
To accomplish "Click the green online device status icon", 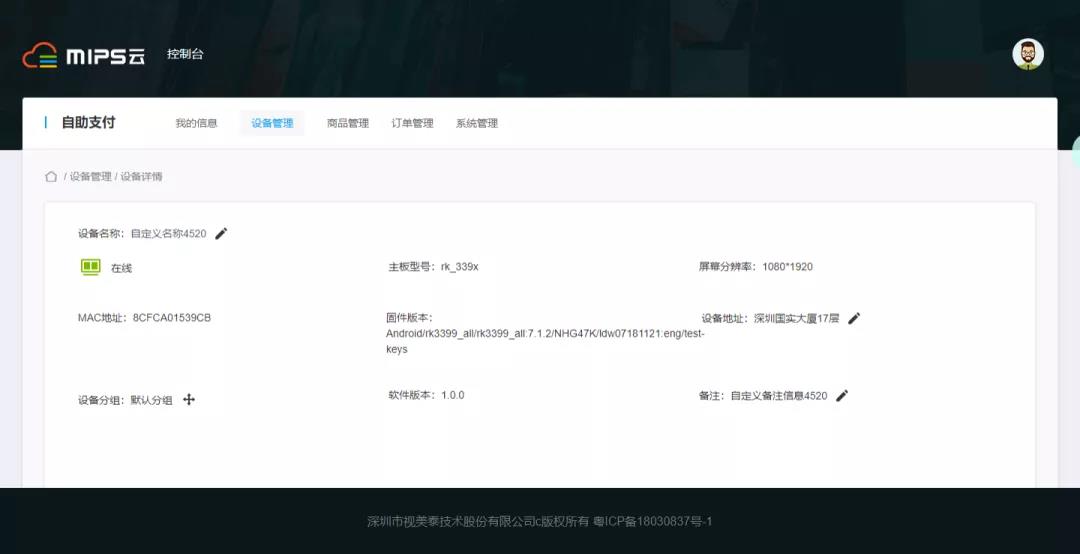I will (91, 267).
